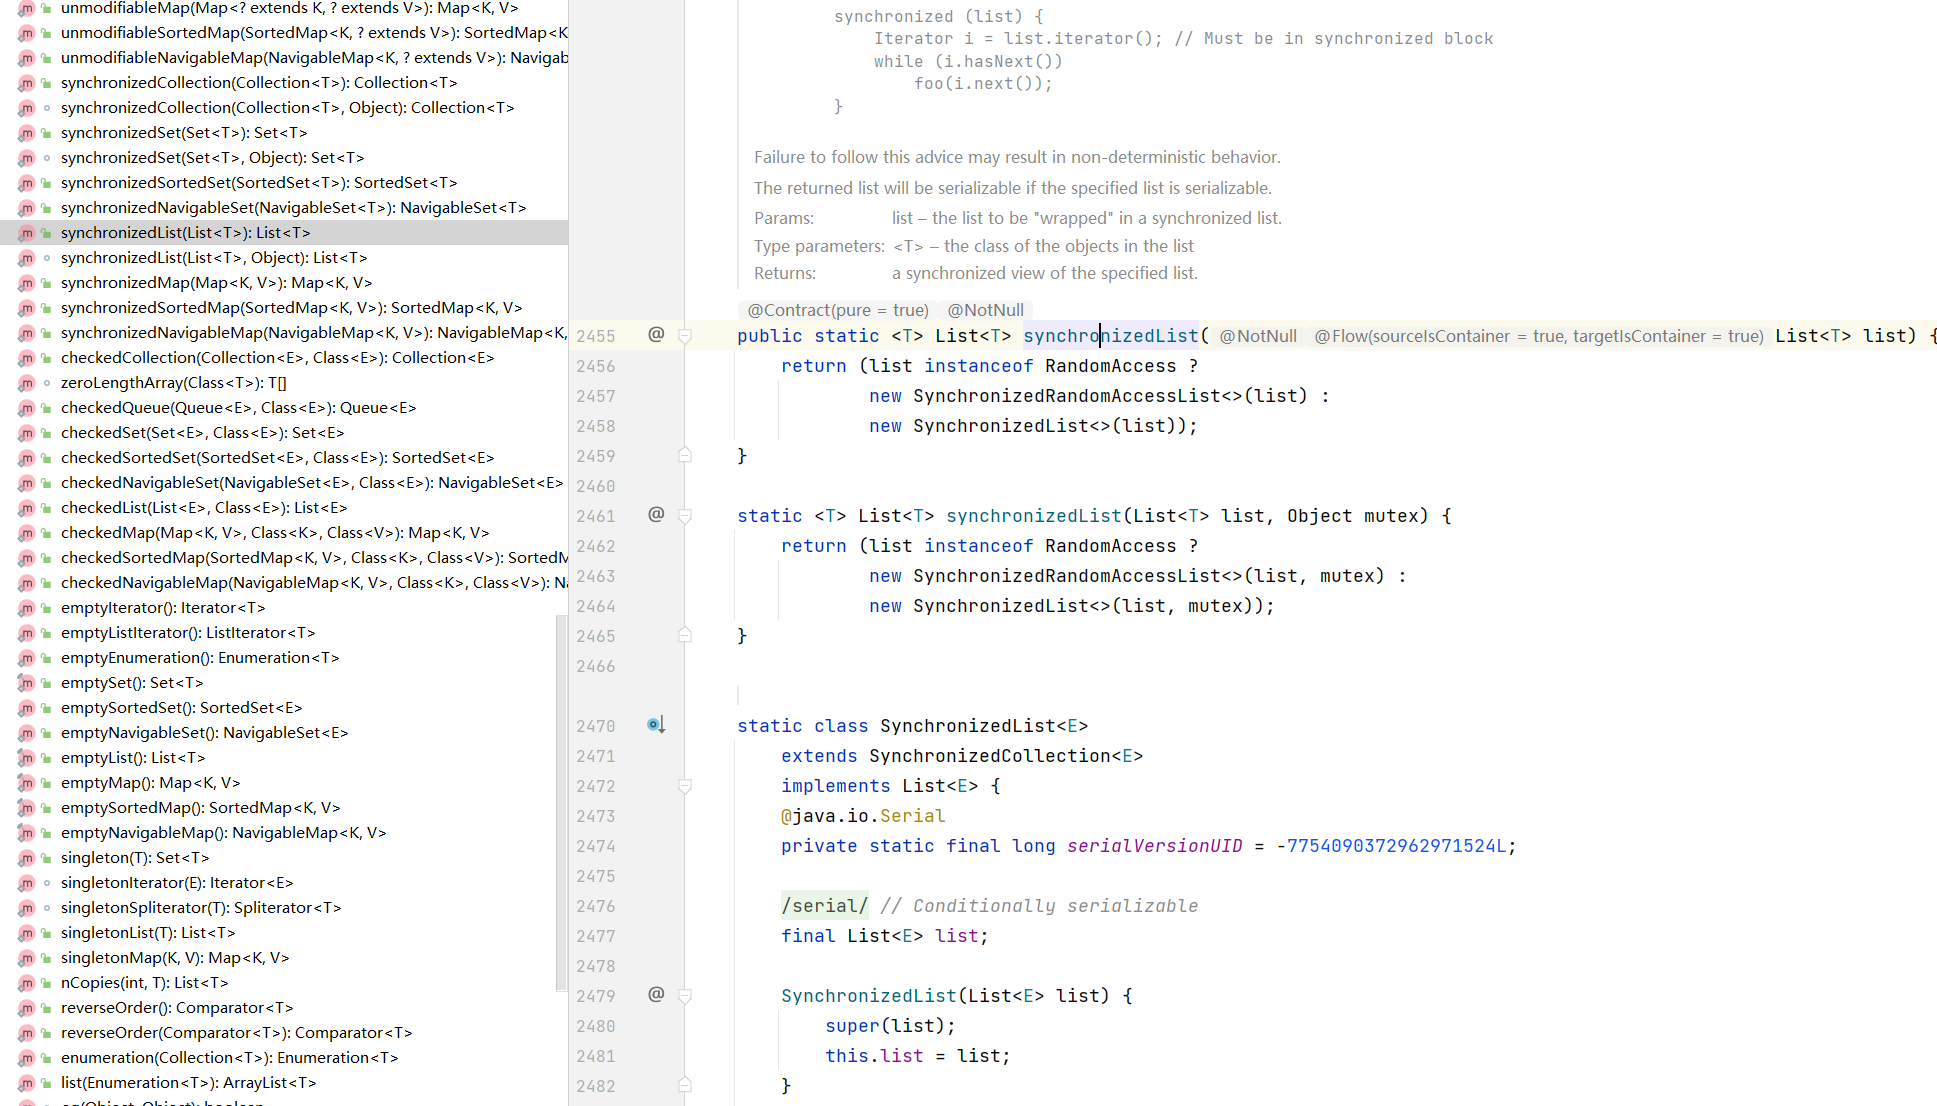The image size is (1937, 1106).
Task: Click method icon beside synchronizedNavigableMap entry
Action: 27,333
